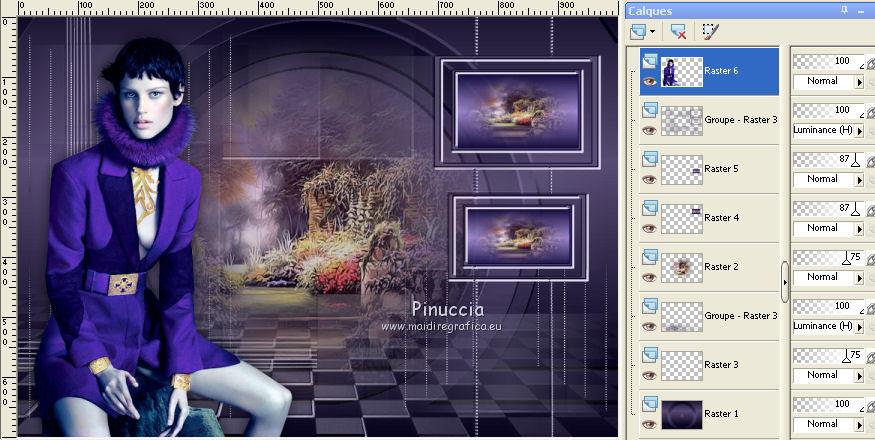Image resolution: width=875 pixels, height=440 pixels.
Task: Select the Raster 6 layer thumbnail
Action: (682, 71)
